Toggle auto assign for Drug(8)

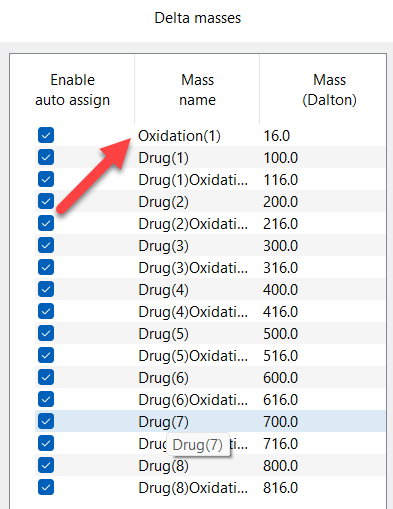pyautogui.click(x=46, y=465)
